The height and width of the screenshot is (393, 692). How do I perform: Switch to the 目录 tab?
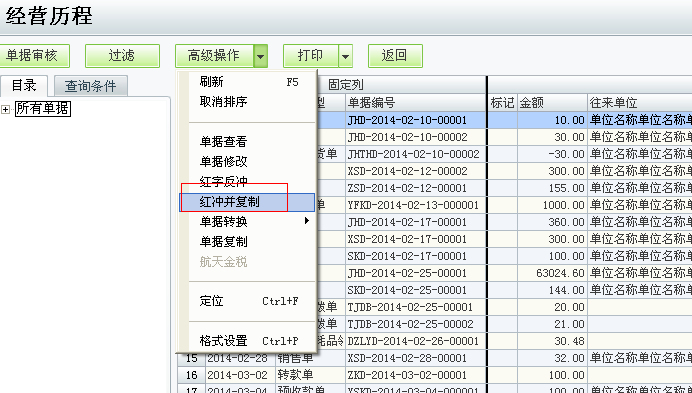pos(24,86)
